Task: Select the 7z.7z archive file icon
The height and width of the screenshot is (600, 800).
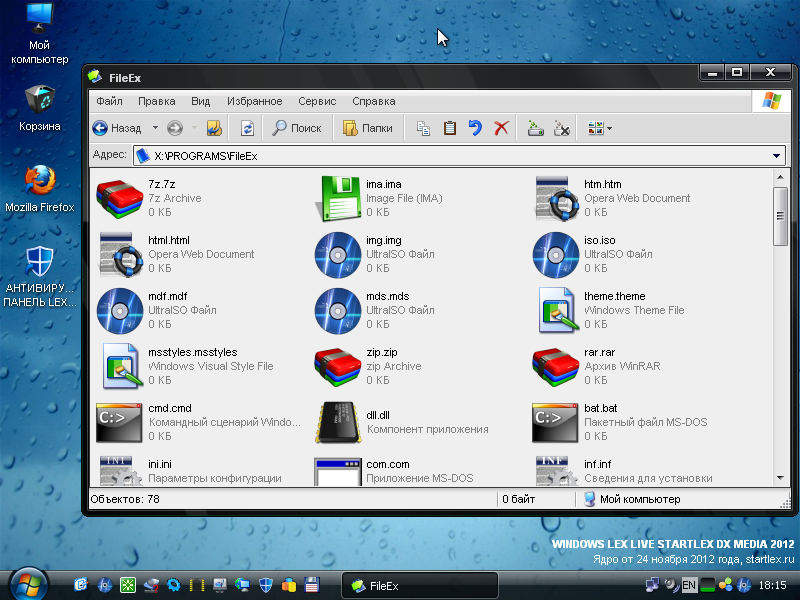Action: click(x=119, y=198)
